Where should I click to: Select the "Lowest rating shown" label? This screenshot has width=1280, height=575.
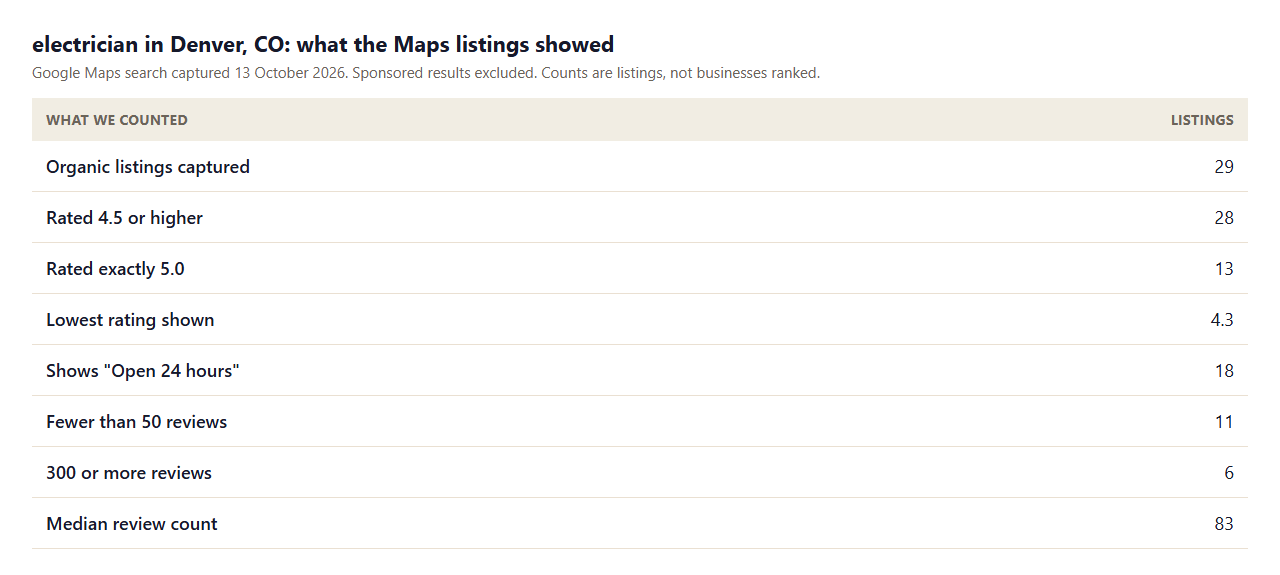click(x=130, y=320)
